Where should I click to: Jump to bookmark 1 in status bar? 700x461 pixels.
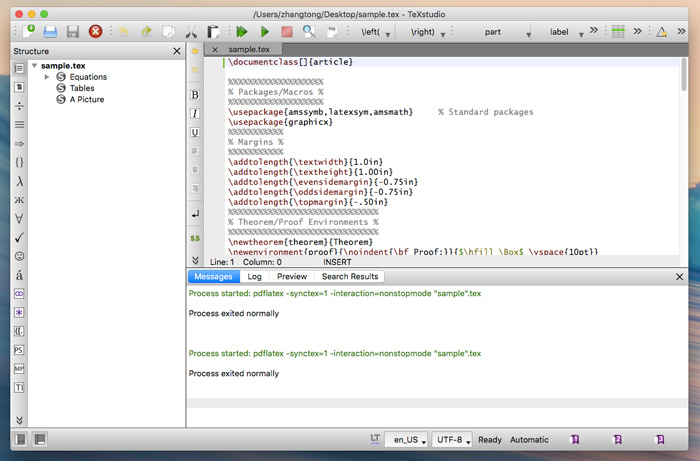[x=575, y=440]
